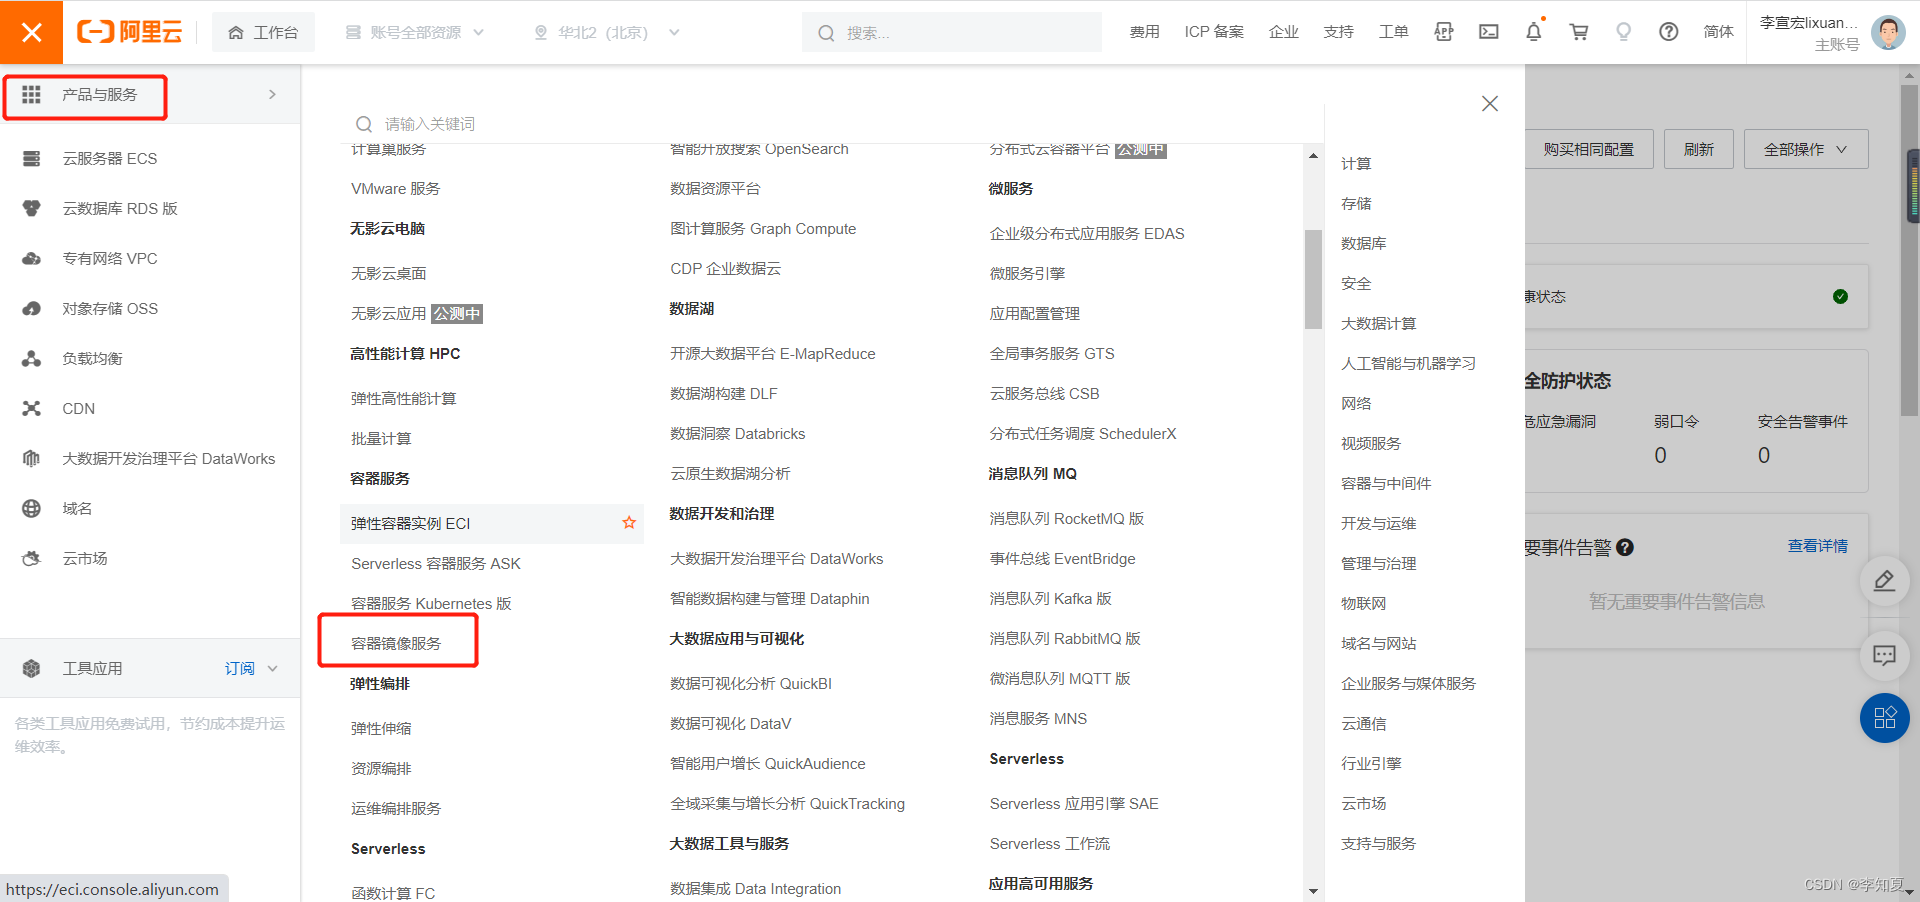Toggle the favorite star on 弹性容器实例 ECI
The width and height of the screenshot is (1920, 902).
point(629,522)
